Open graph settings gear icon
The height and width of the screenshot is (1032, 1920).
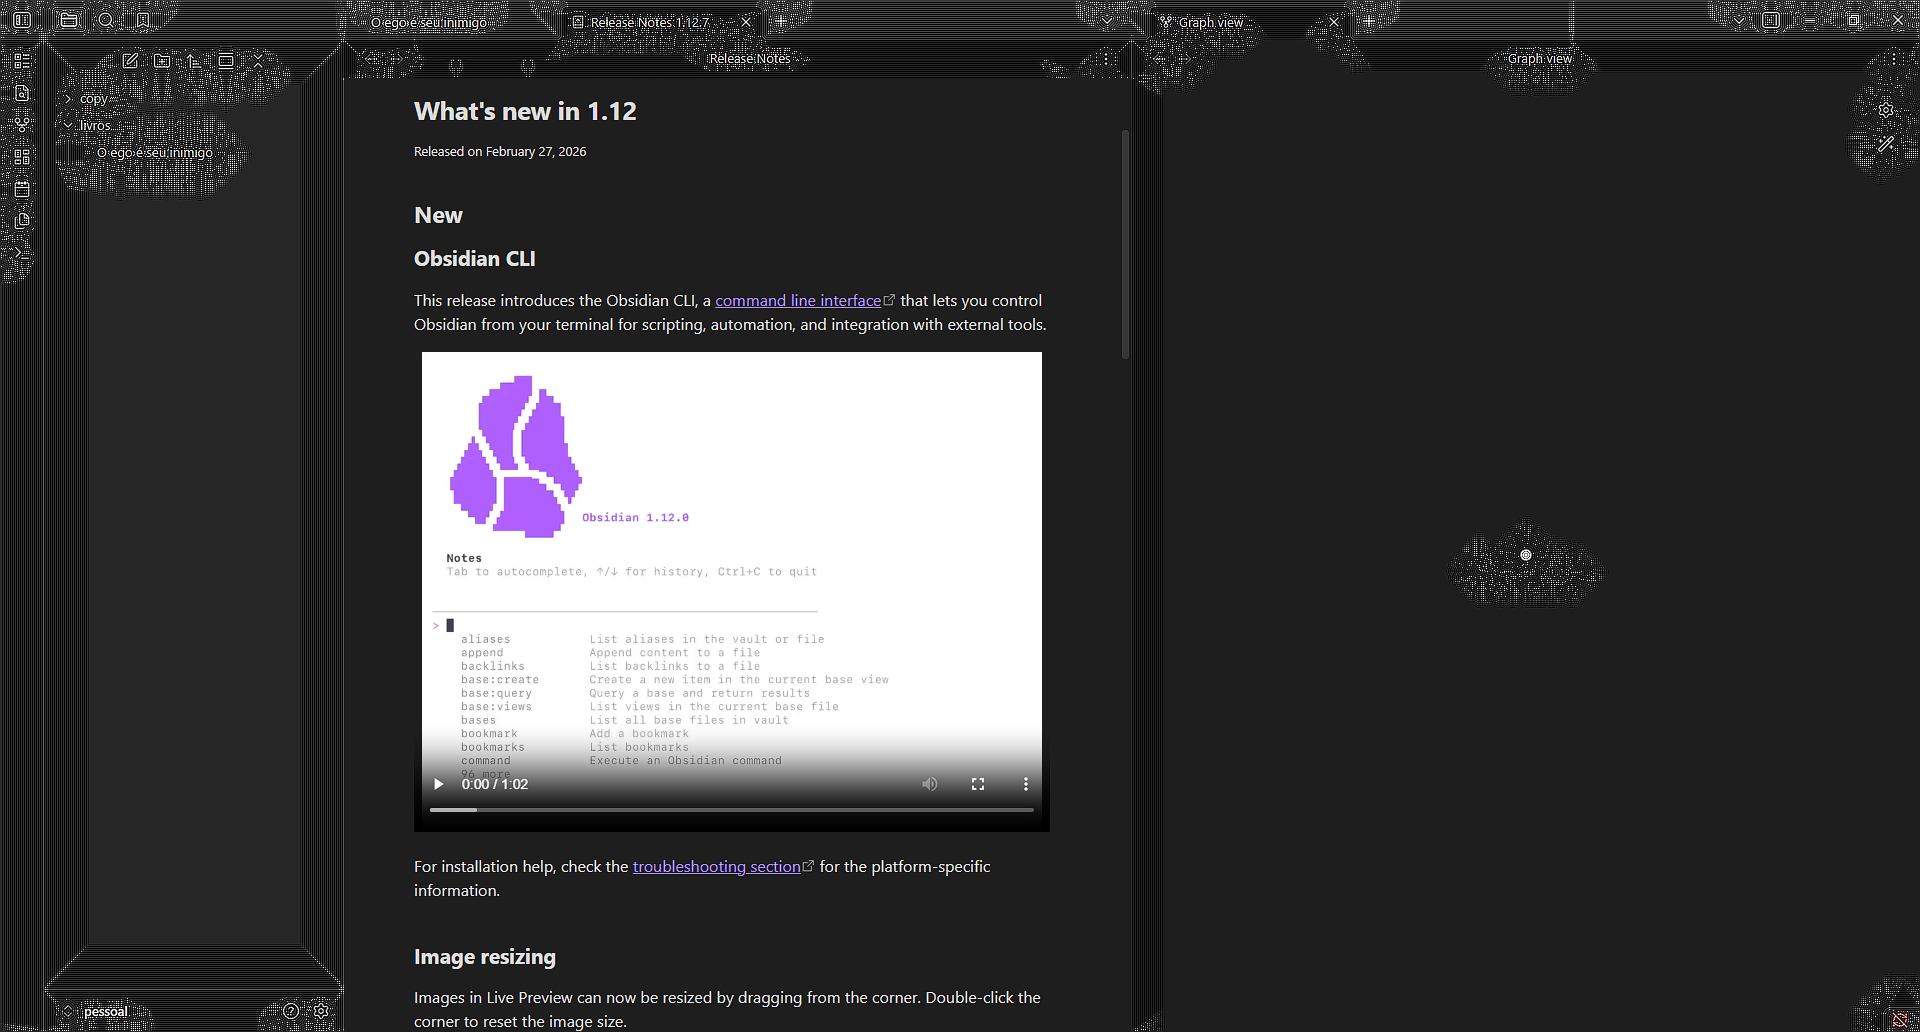pos(1886,110)
